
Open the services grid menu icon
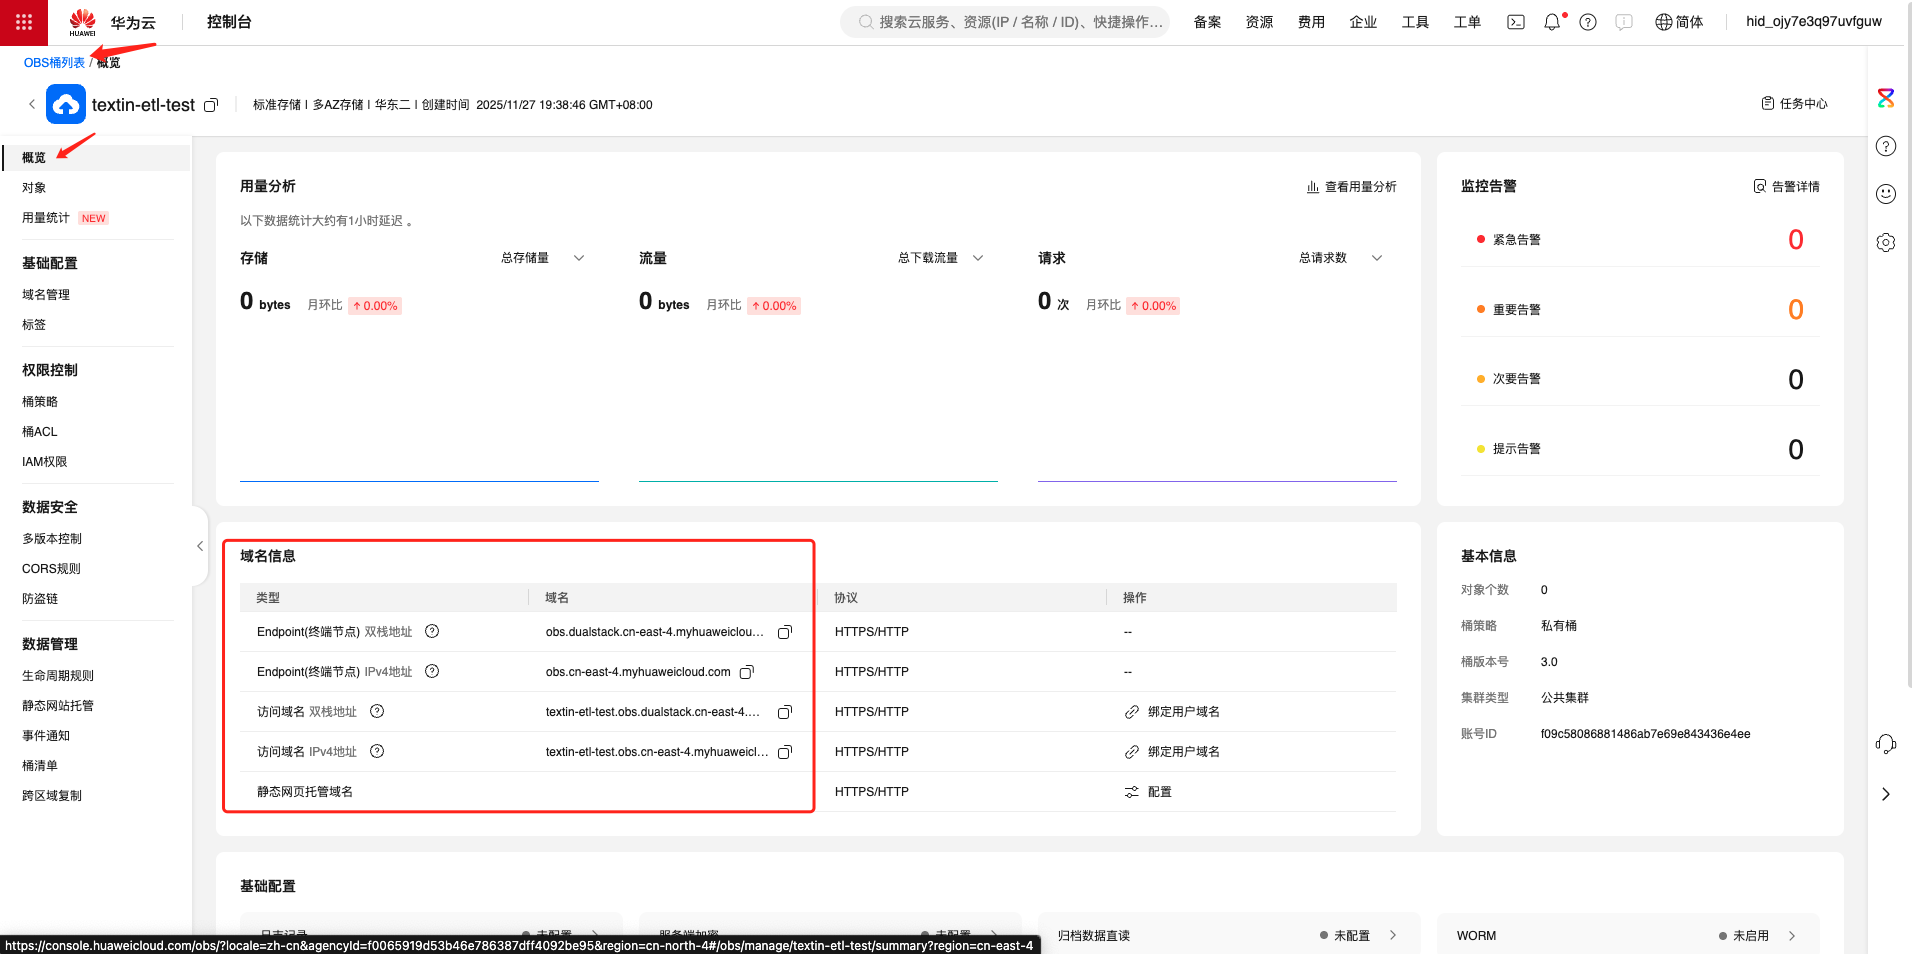pyautogui.click(x=24, y=22)
